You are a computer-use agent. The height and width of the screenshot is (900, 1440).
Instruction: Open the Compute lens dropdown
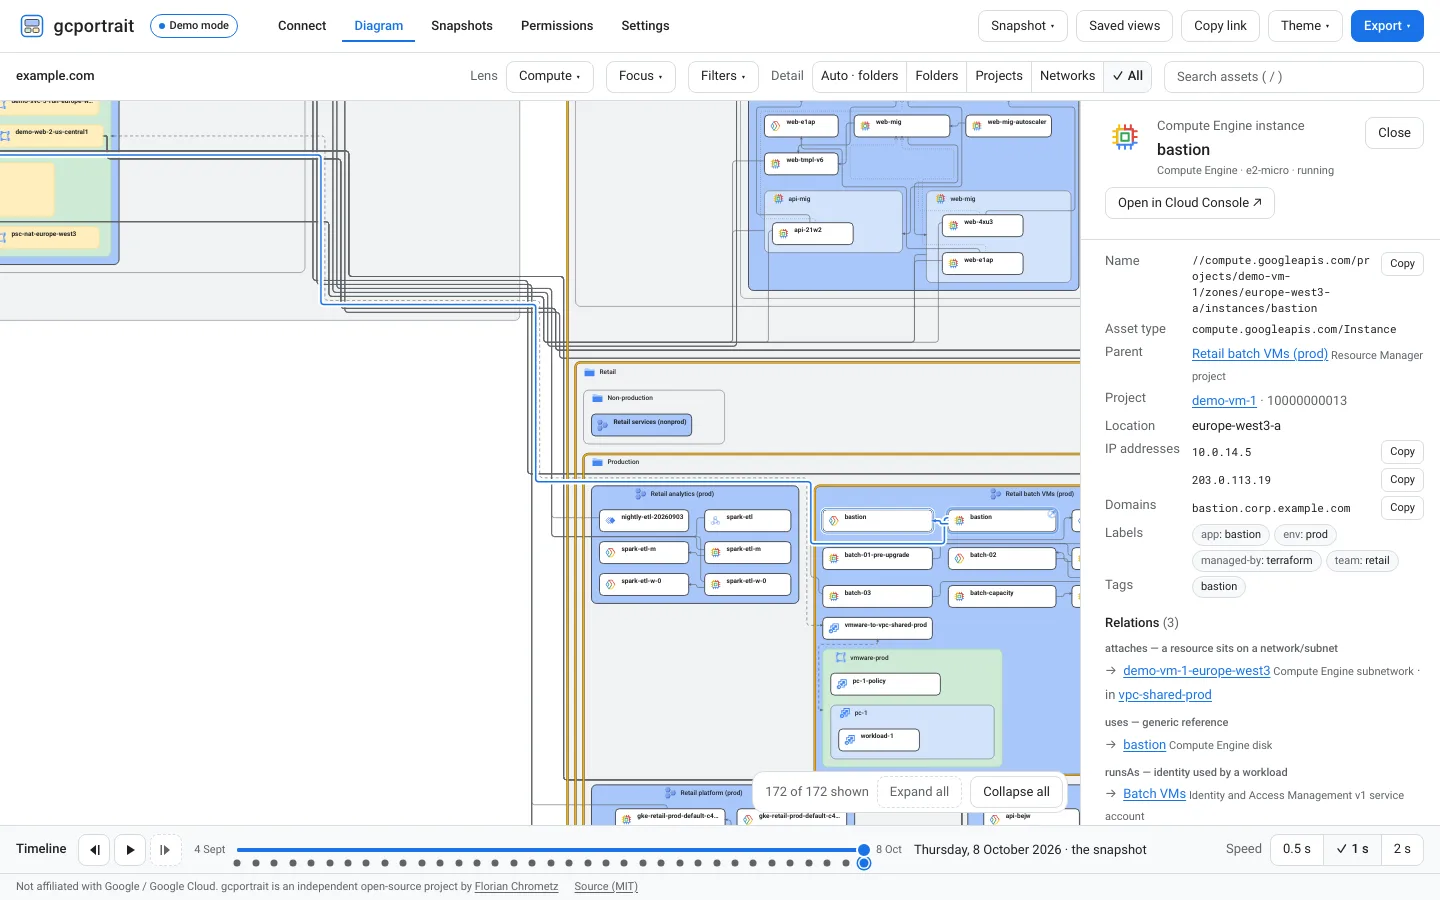pyautogui.click(x=550, y=76)
